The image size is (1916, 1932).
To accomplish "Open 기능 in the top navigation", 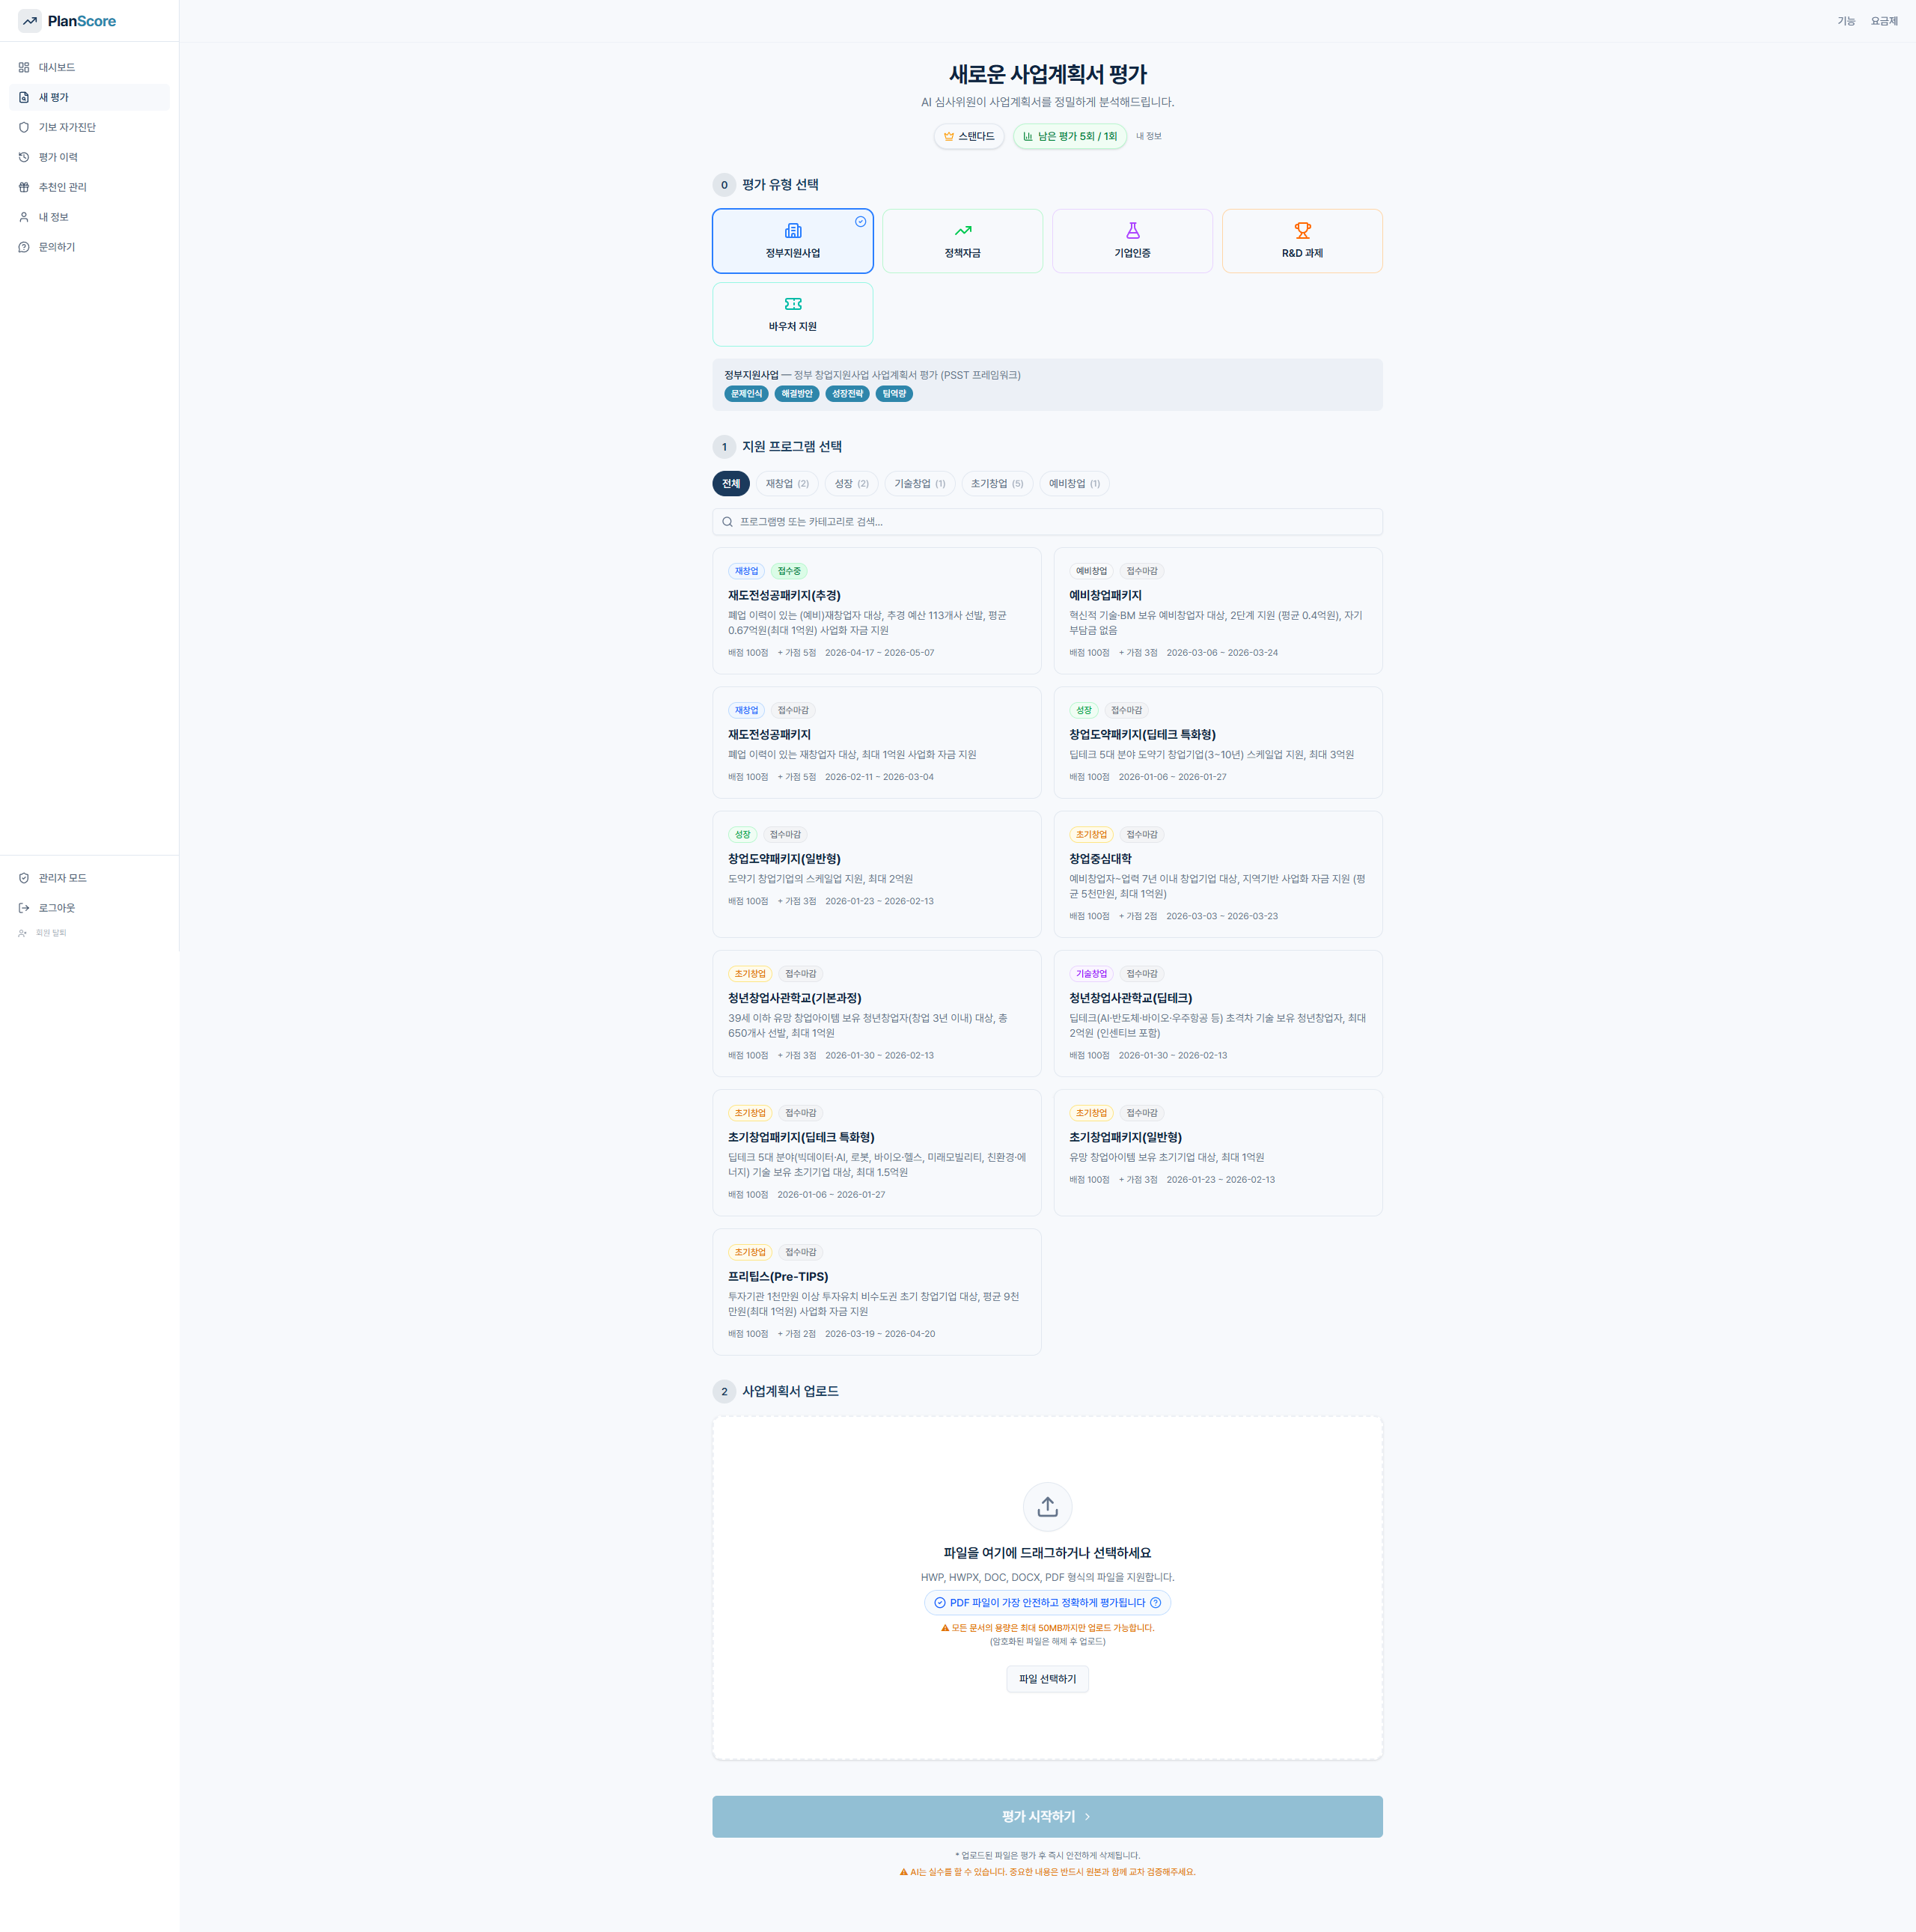I will coord(1846,20).
